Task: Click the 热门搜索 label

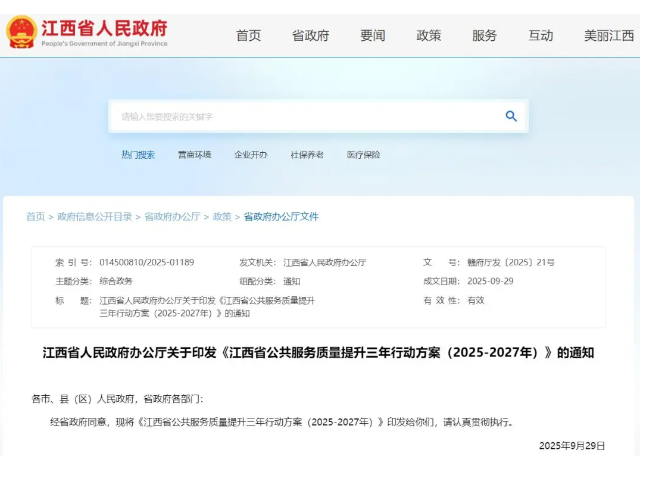Action: coord(138,155)
